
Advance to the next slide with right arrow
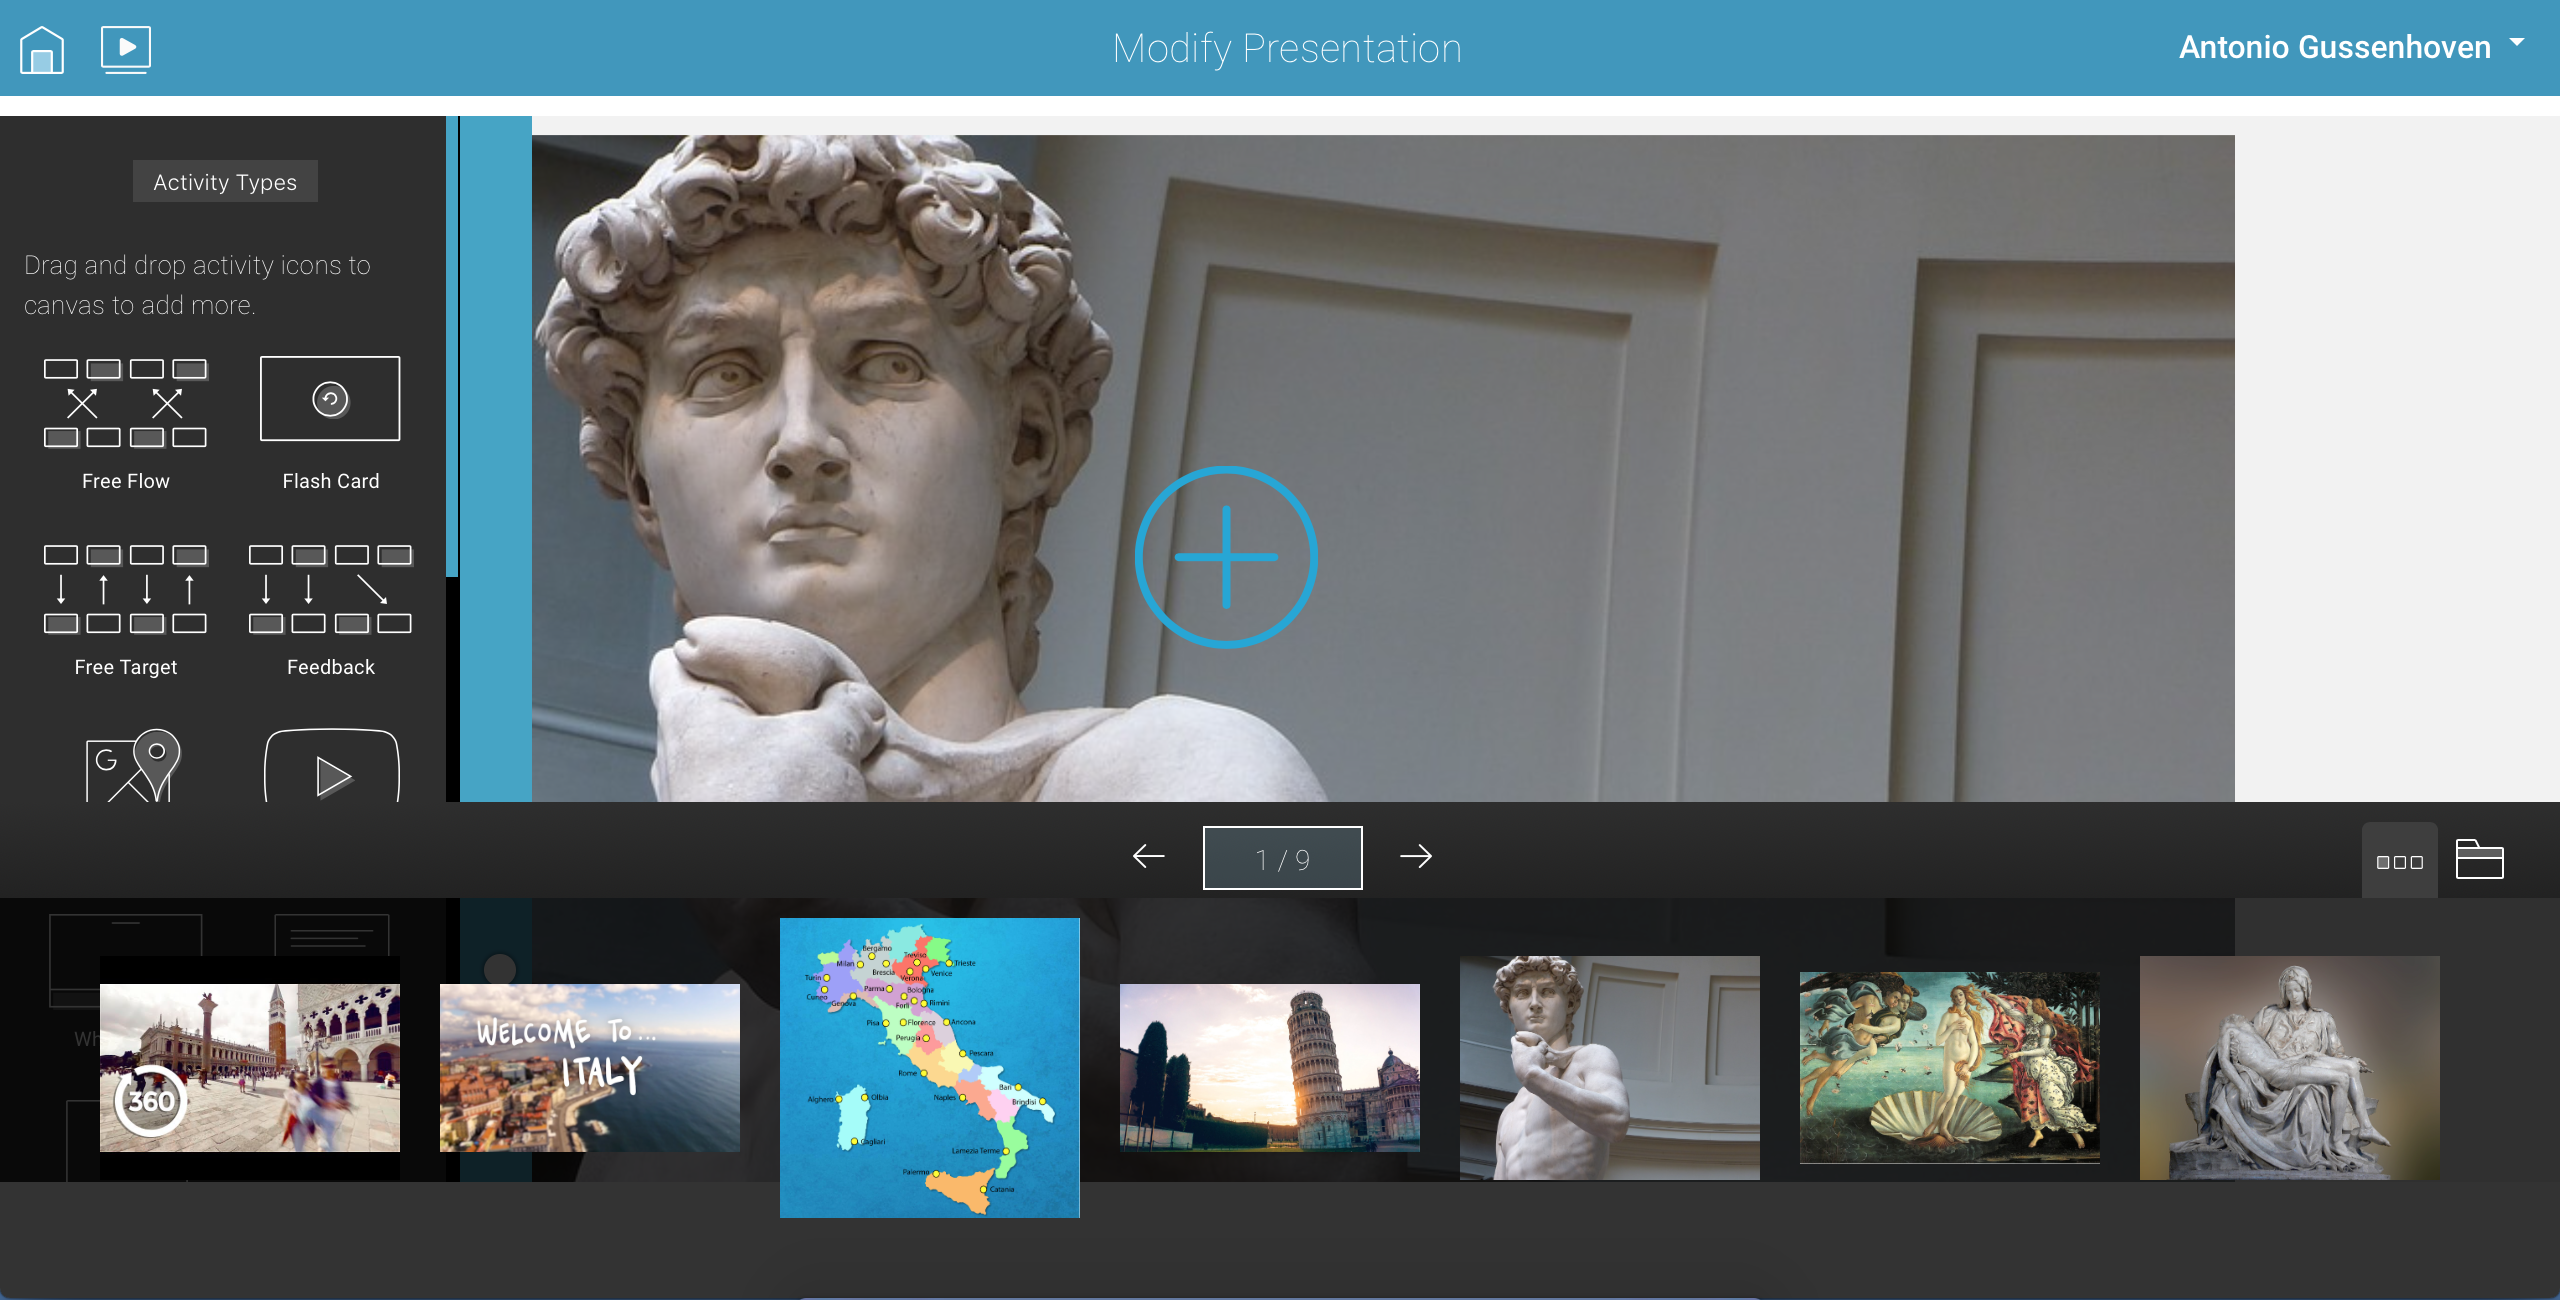pos(1419,856)
